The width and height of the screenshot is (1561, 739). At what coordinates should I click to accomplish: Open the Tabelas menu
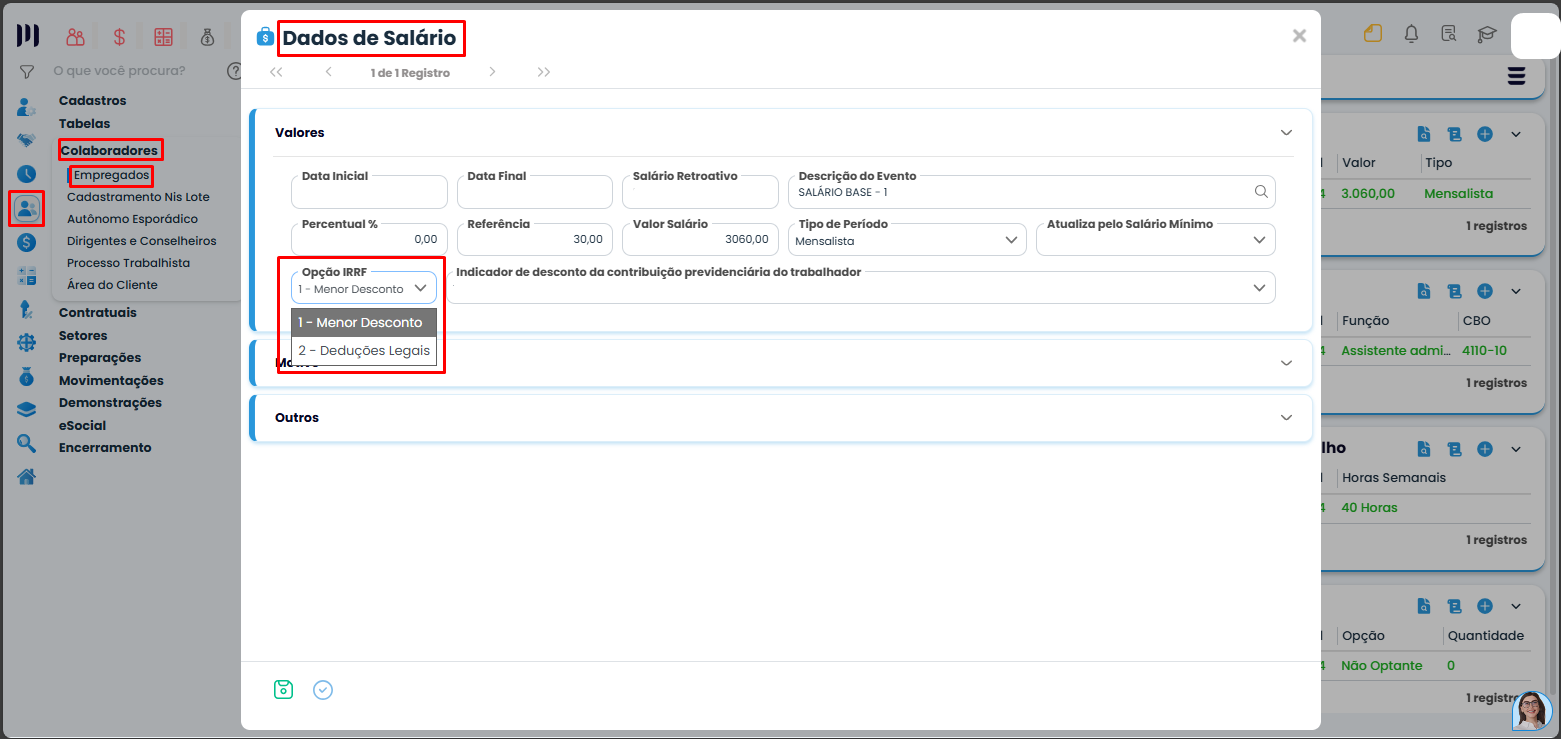point(85,123)
